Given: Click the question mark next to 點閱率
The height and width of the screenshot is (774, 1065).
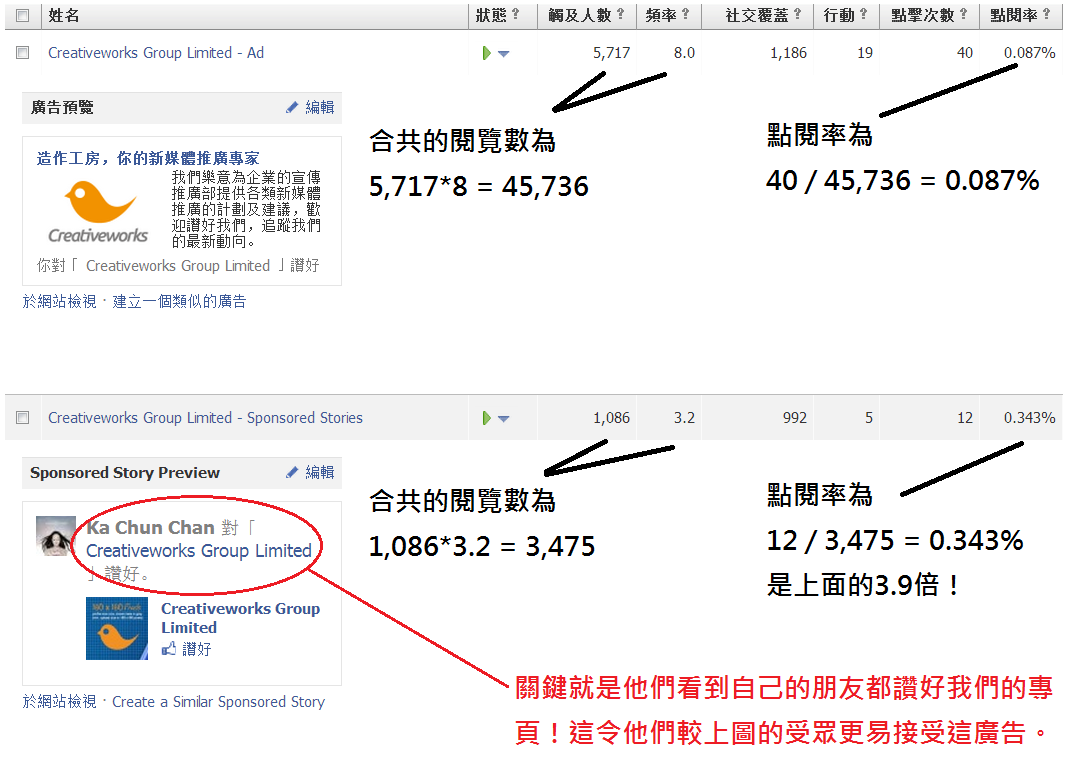Looking at the screenshot, I should pyautogui.click(x=1046, y=15).
